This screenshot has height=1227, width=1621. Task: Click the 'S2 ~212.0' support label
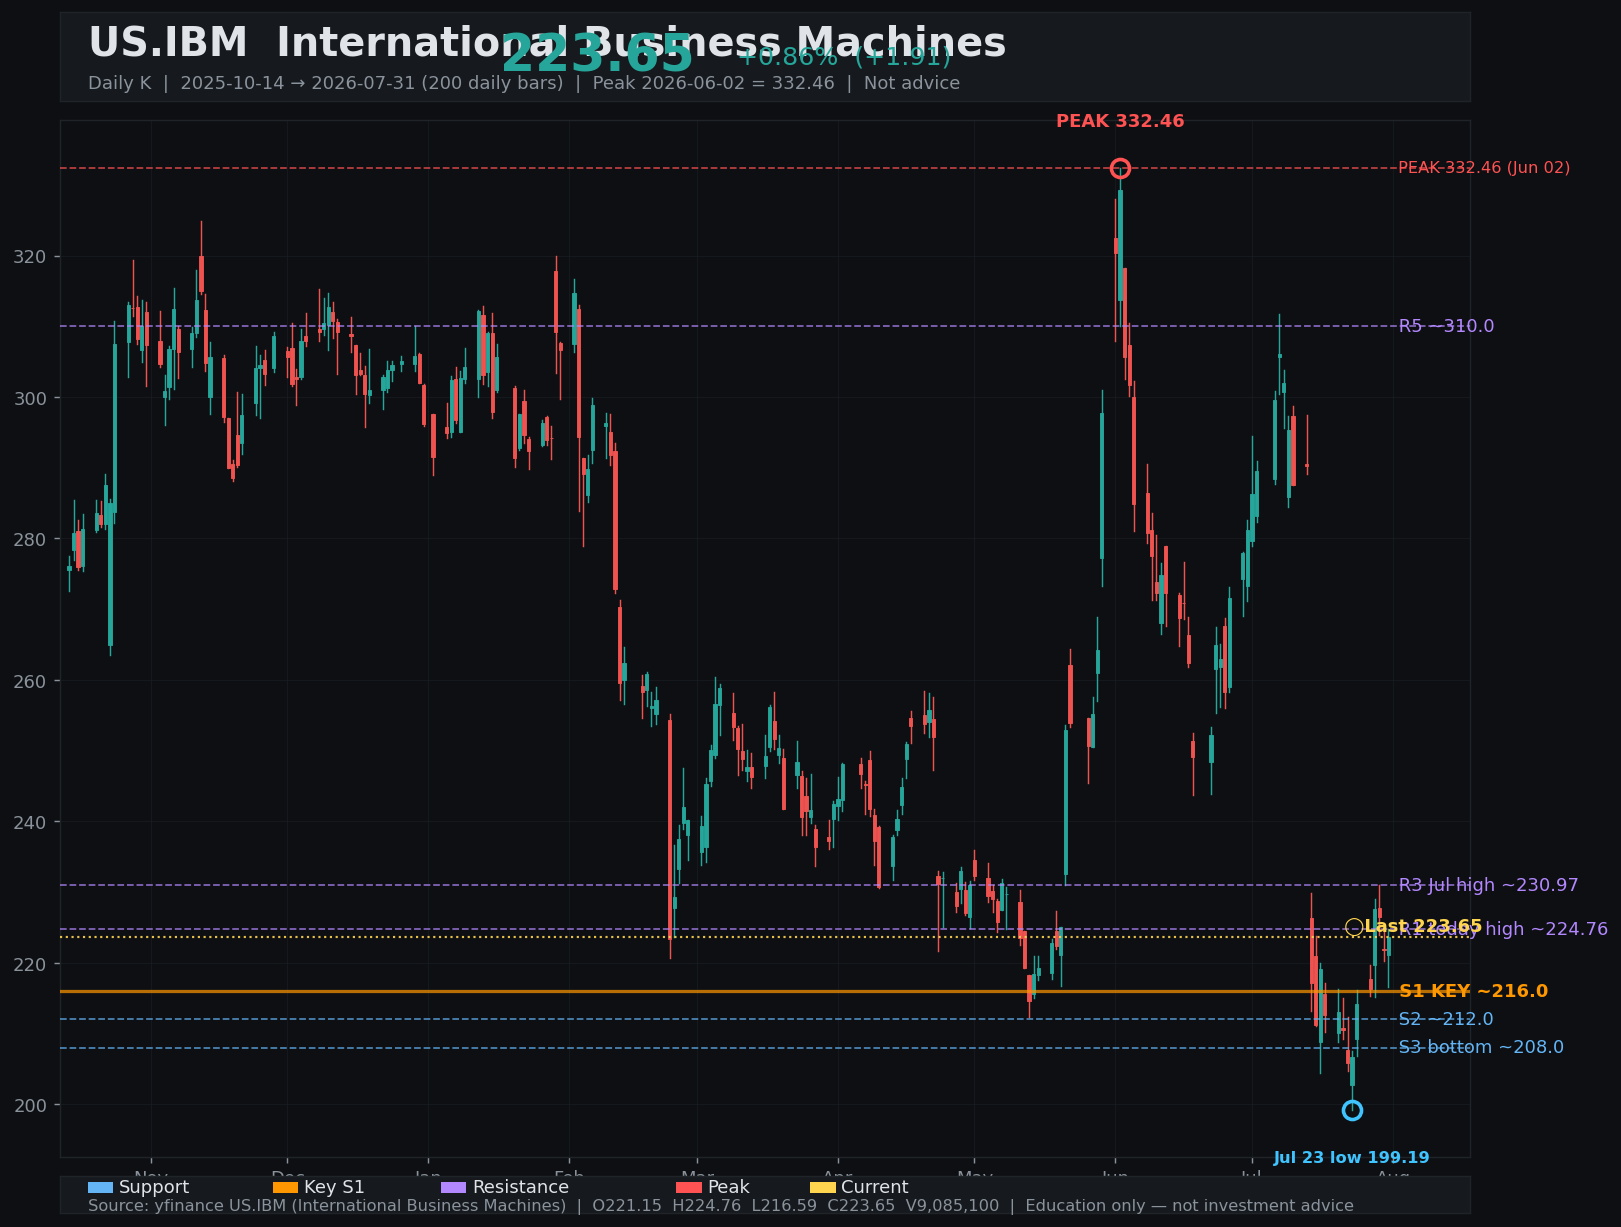pos(1446,1019)
